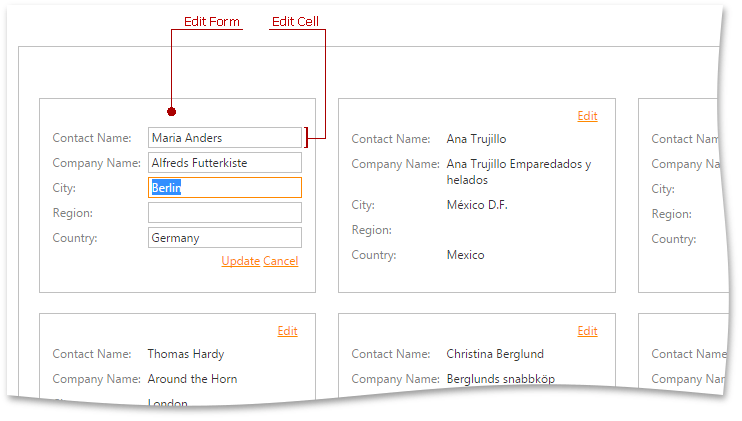Viewport: 742px width, 421px height.
Task: Click City label in Maria Anders form
Action: coord(64,188)
